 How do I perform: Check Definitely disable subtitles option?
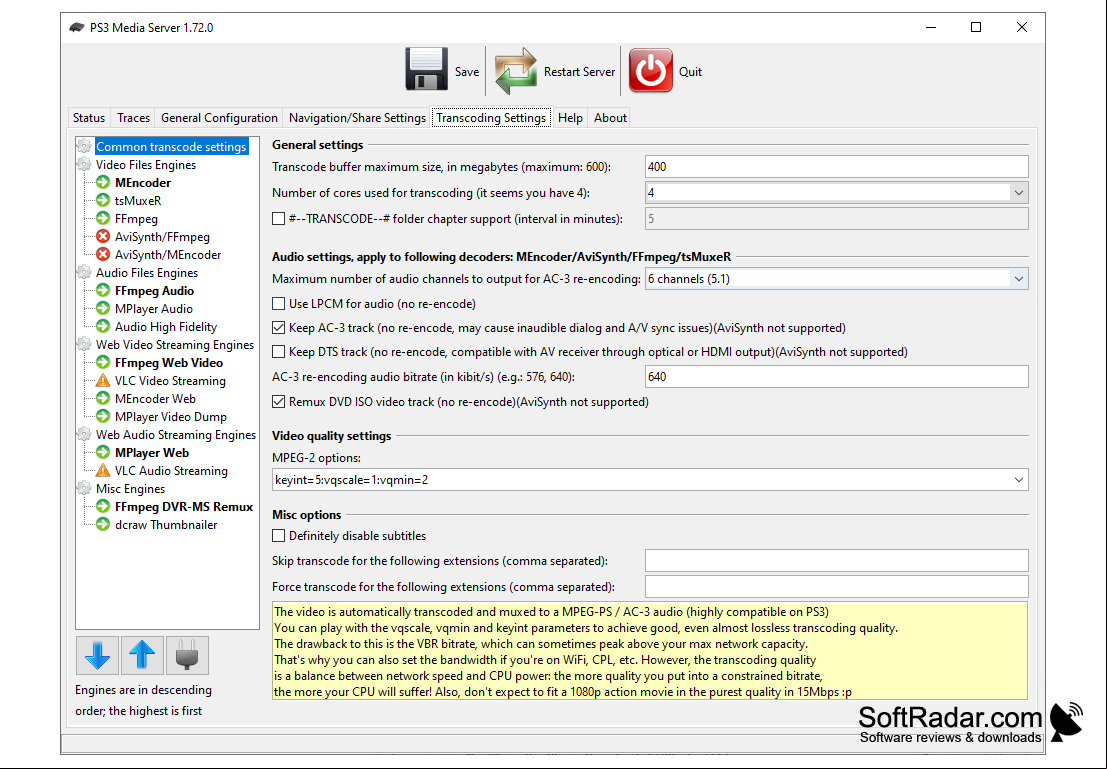coord(279,536)
